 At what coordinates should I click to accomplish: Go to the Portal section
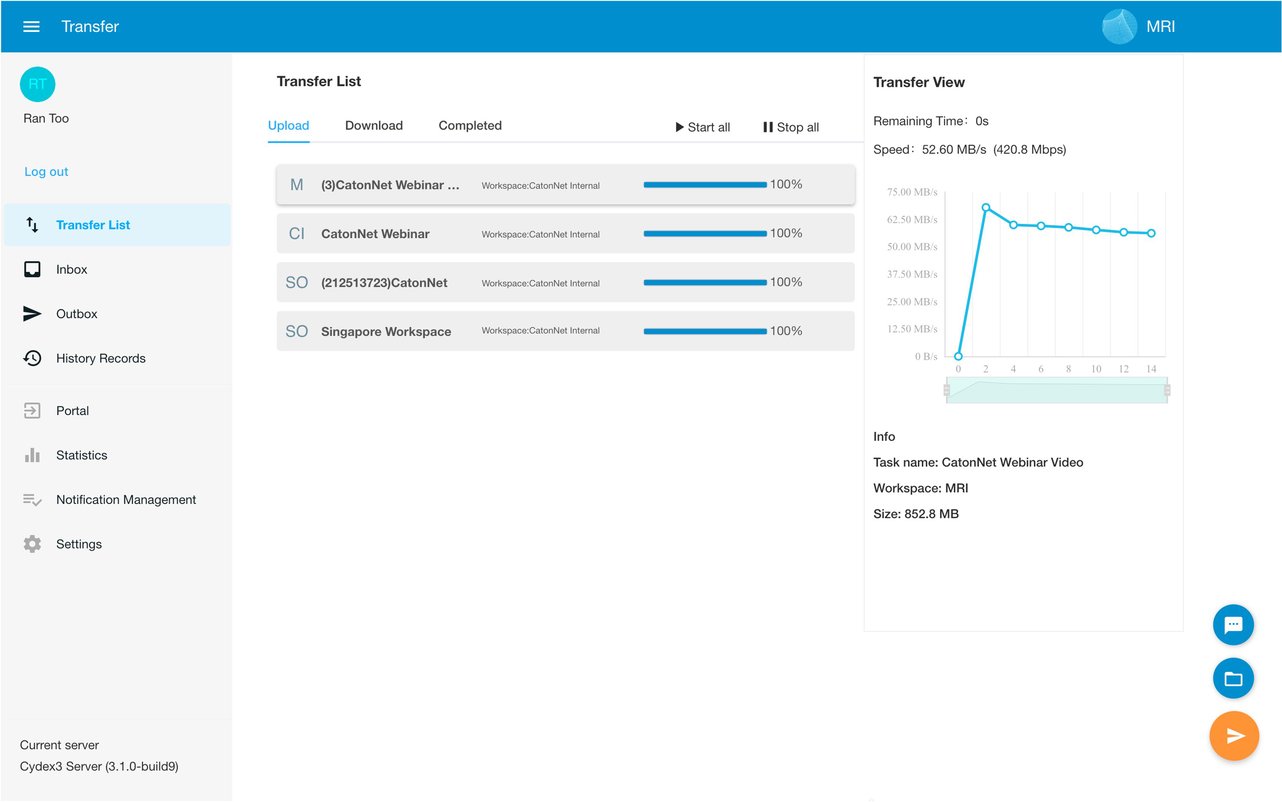tap(72, 410)
